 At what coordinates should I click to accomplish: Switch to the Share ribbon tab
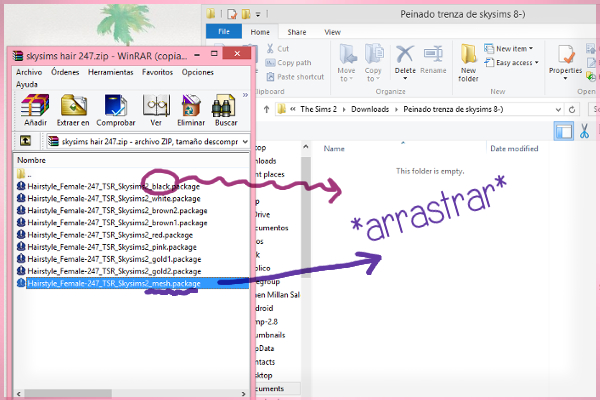click(297, 32)
